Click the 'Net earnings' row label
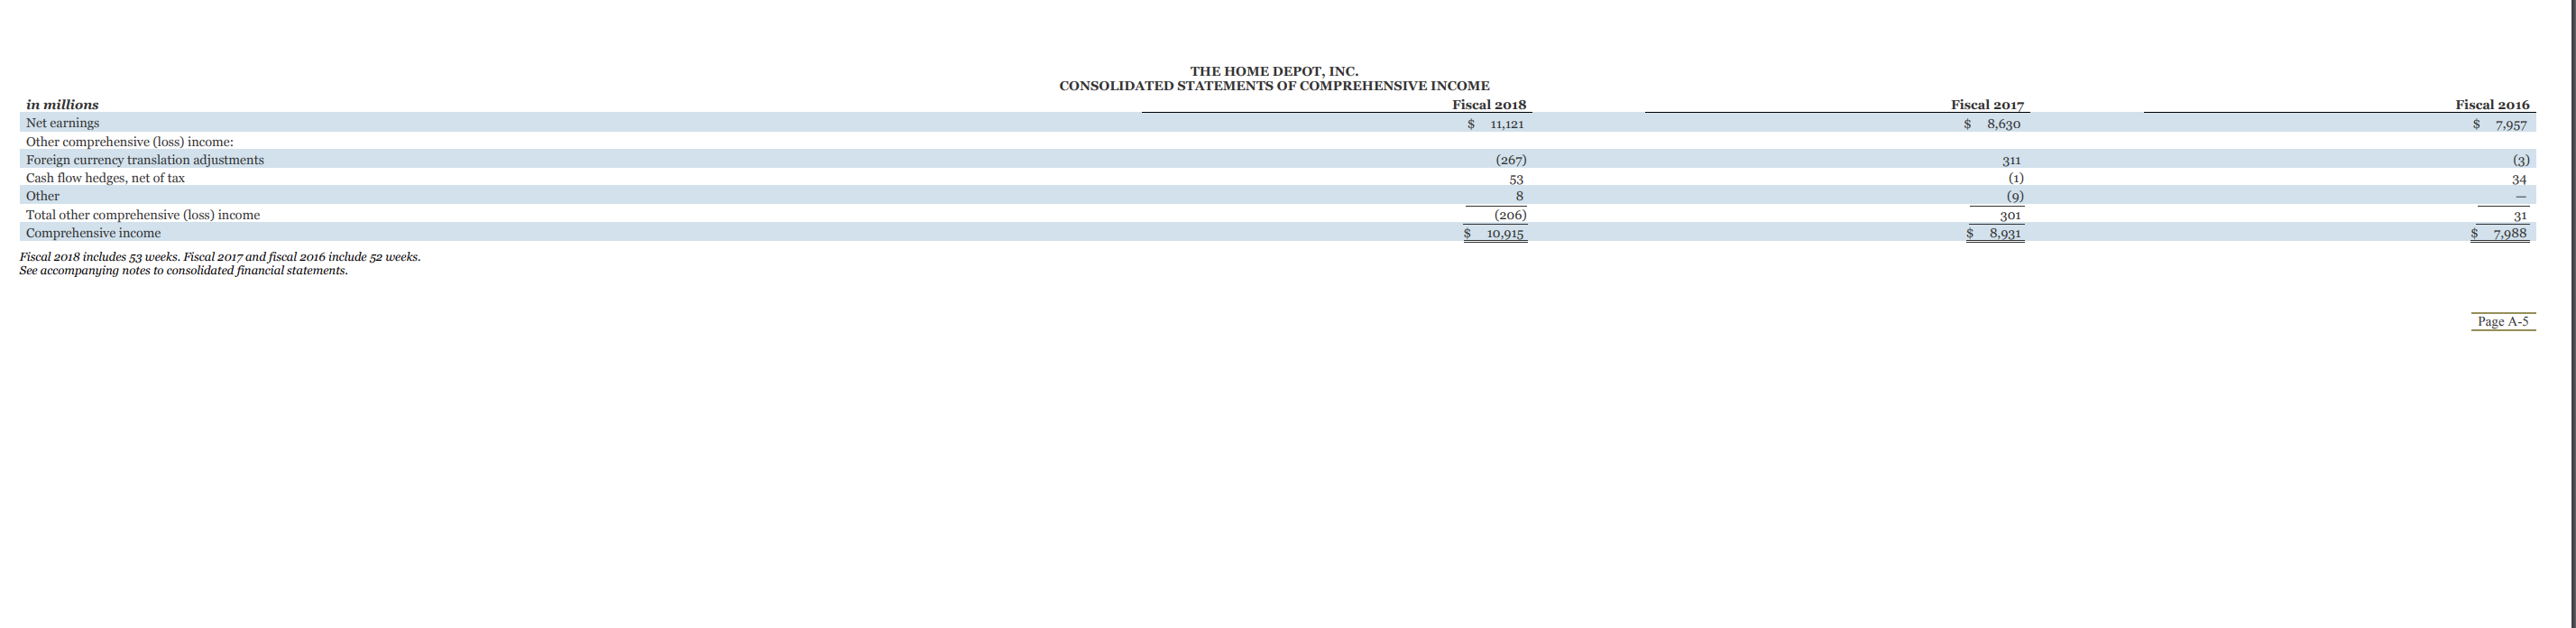Screen dimensions: 2576x628 [62, 123]
